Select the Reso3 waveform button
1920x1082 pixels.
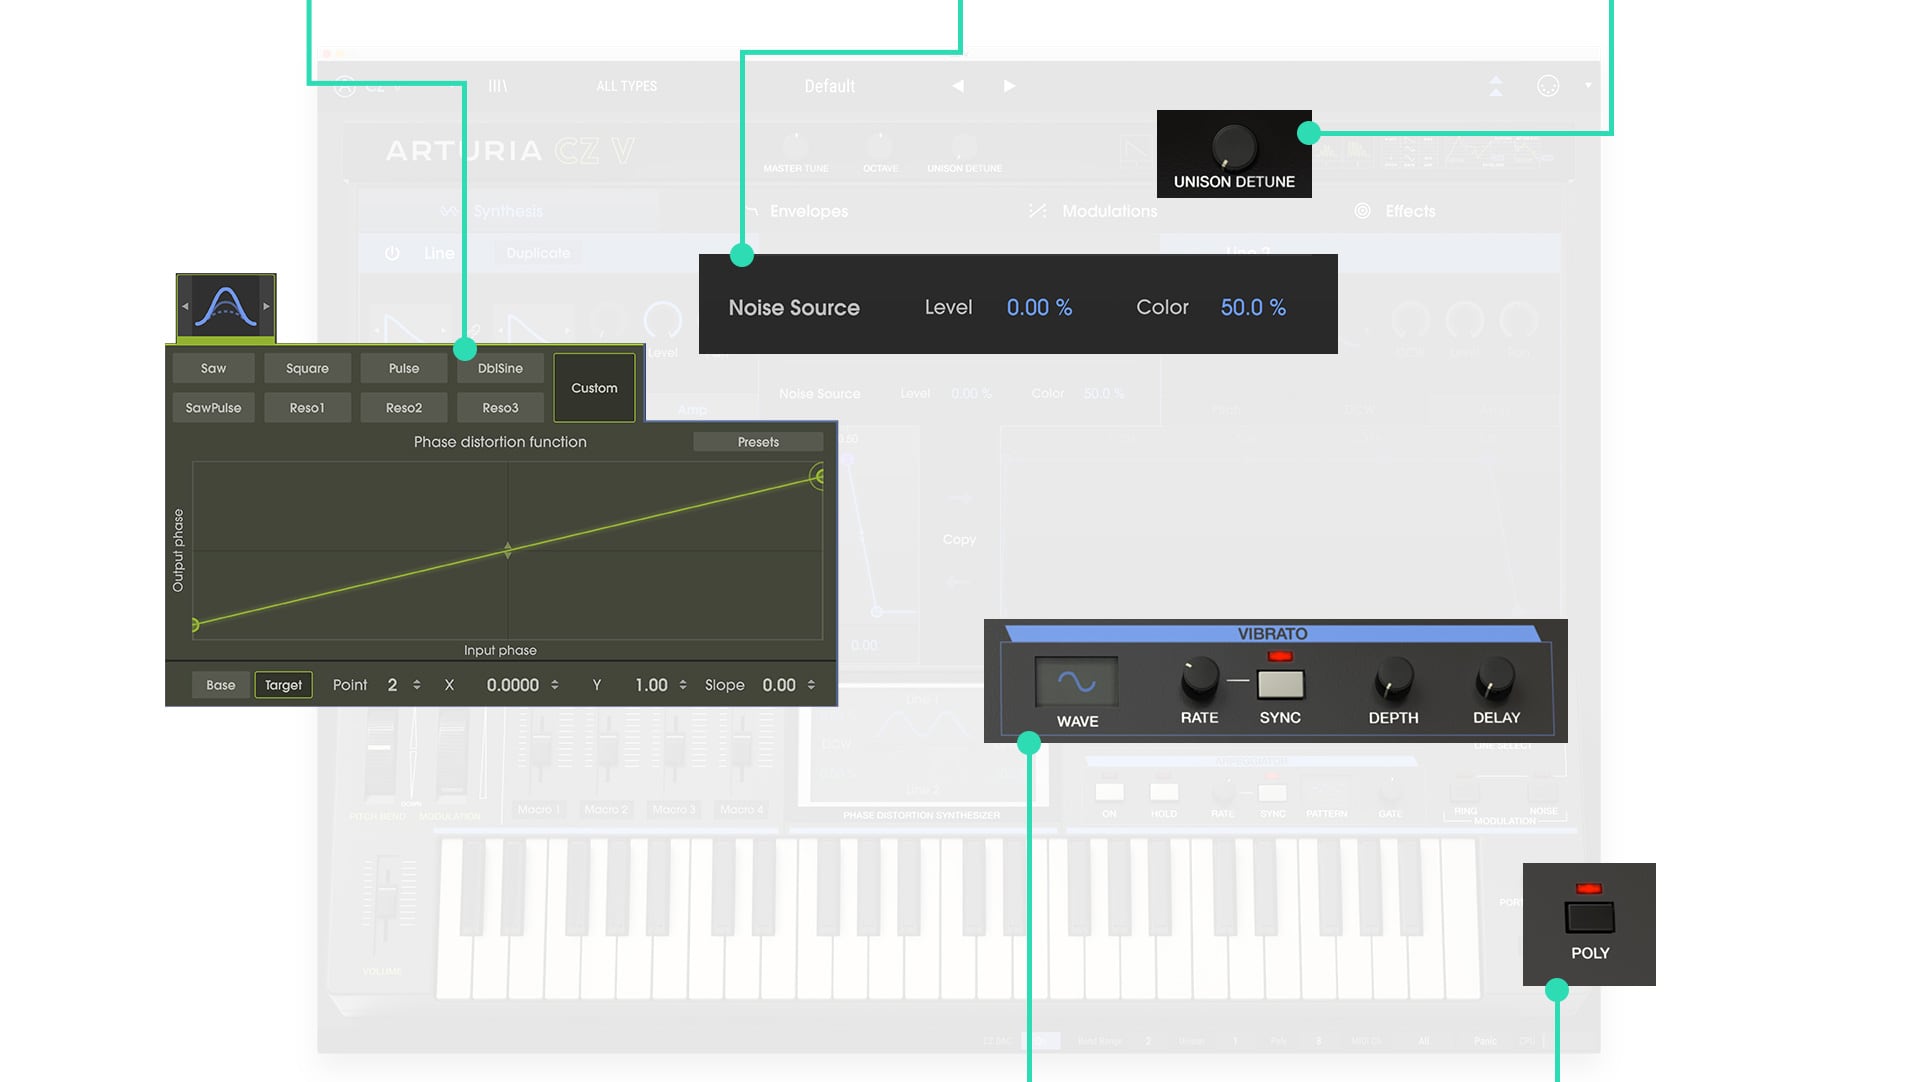point(500,408)
